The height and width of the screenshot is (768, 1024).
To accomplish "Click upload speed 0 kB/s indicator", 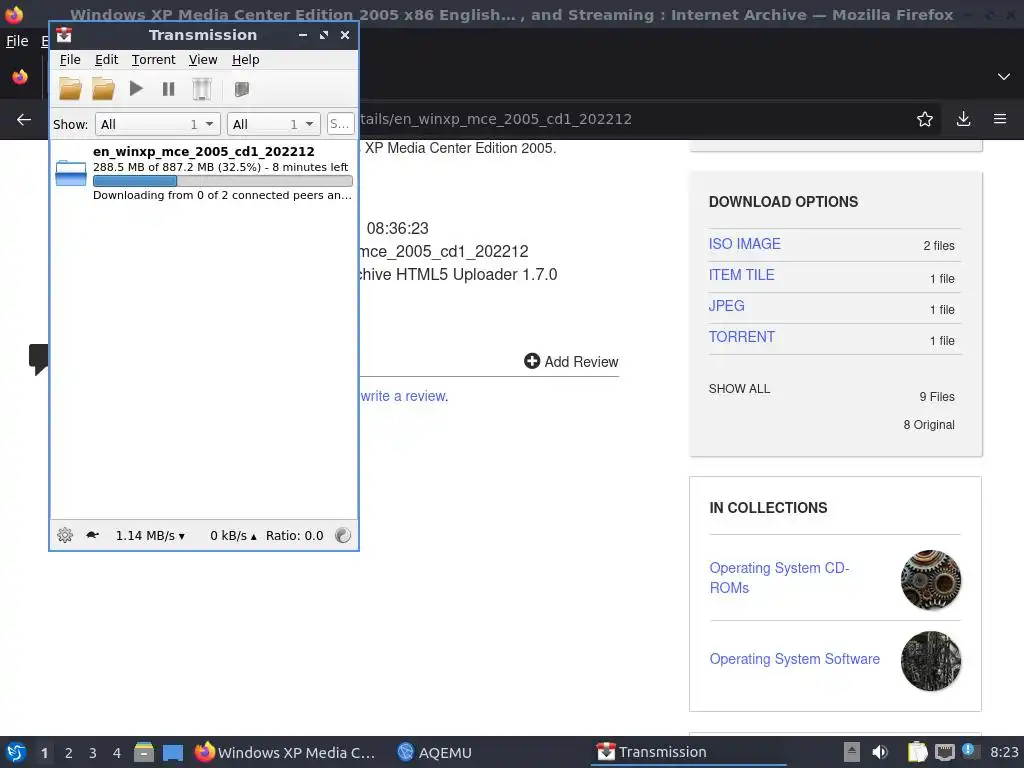I will 233,536.
